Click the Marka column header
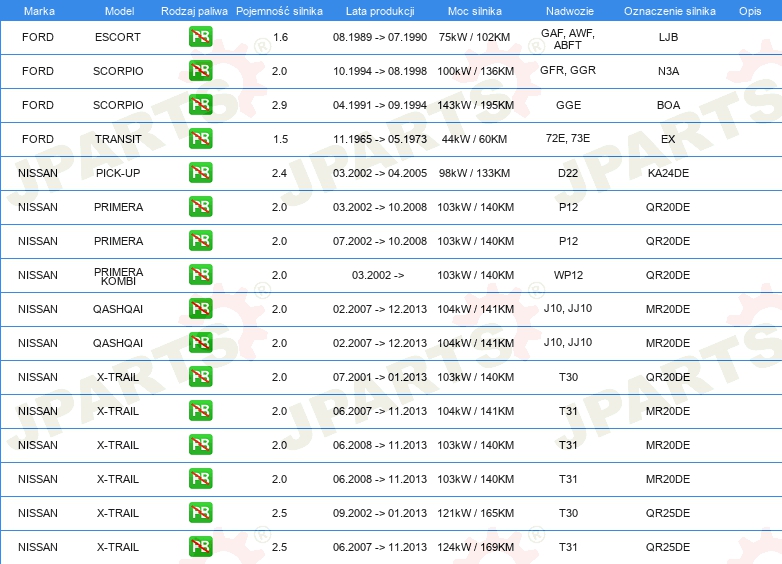 [39, 11]
